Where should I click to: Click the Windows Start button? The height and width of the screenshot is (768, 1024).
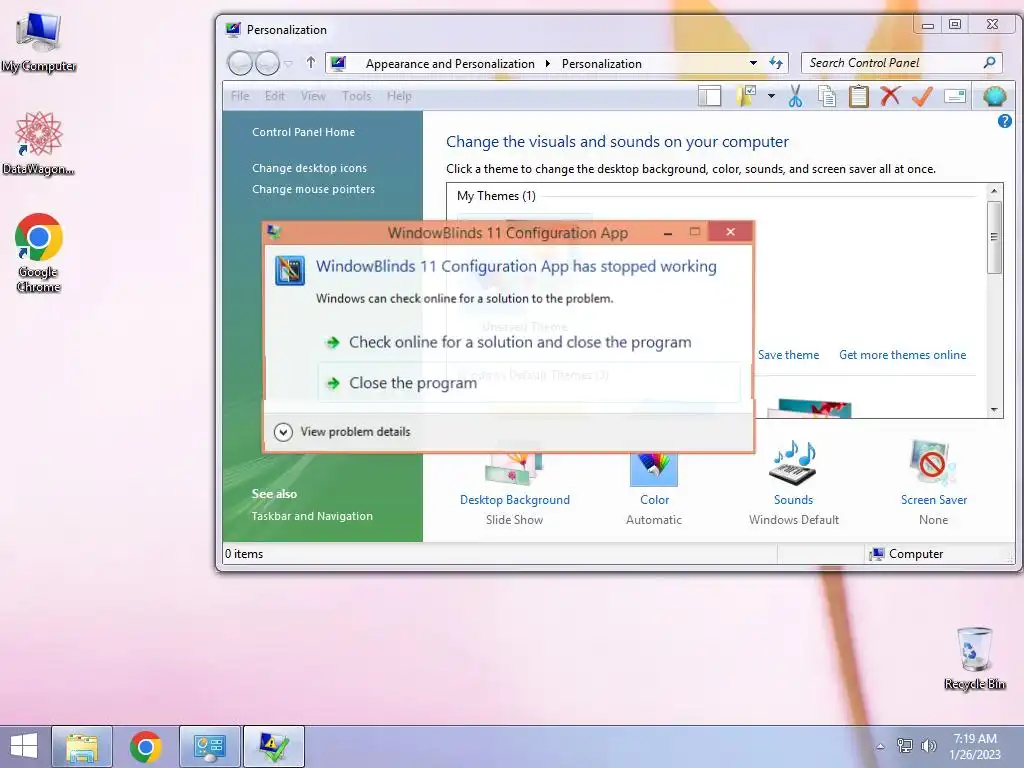coord(24,746)
